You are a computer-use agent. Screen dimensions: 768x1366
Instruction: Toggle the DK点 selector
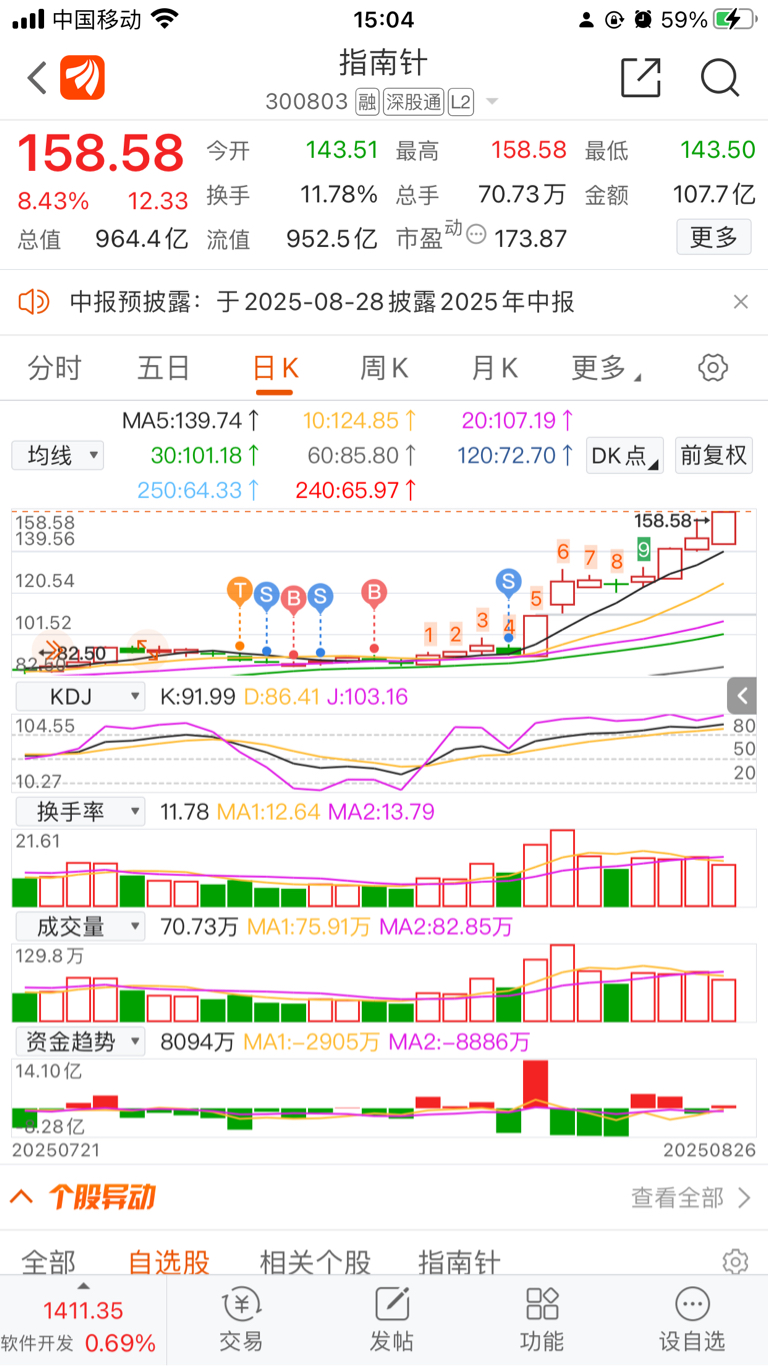[x=626, y=456]
